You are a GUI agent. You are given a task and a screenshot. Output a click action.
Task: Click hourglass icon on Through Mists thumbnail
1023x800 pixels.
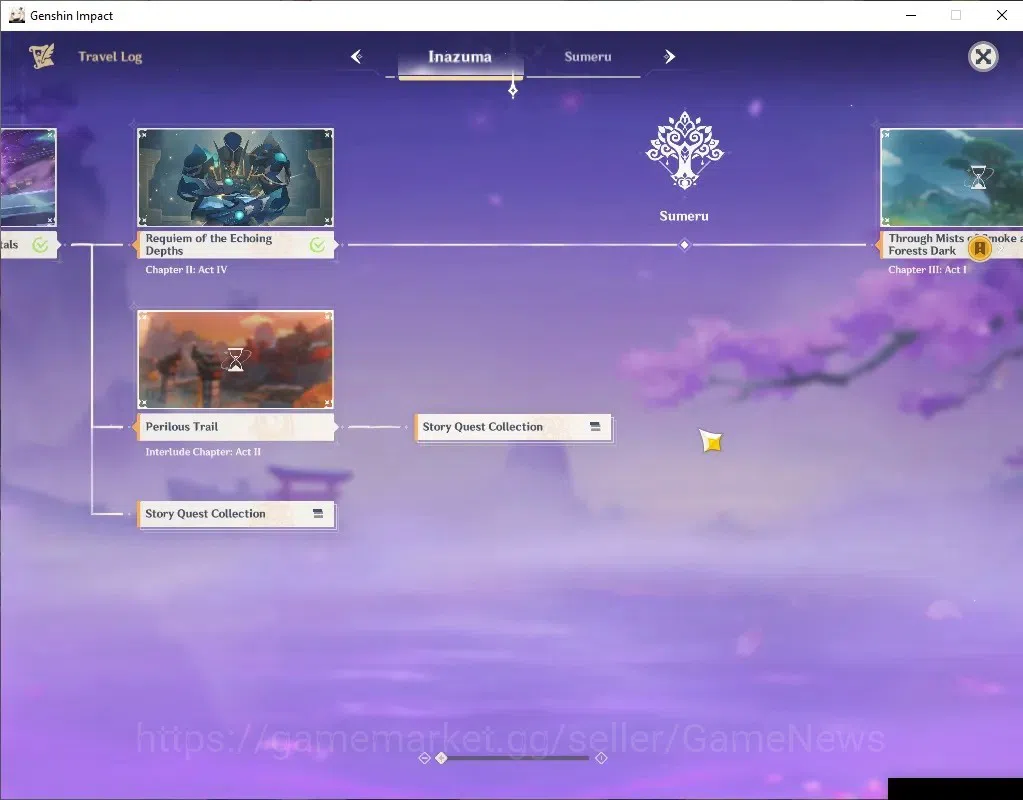978,177
